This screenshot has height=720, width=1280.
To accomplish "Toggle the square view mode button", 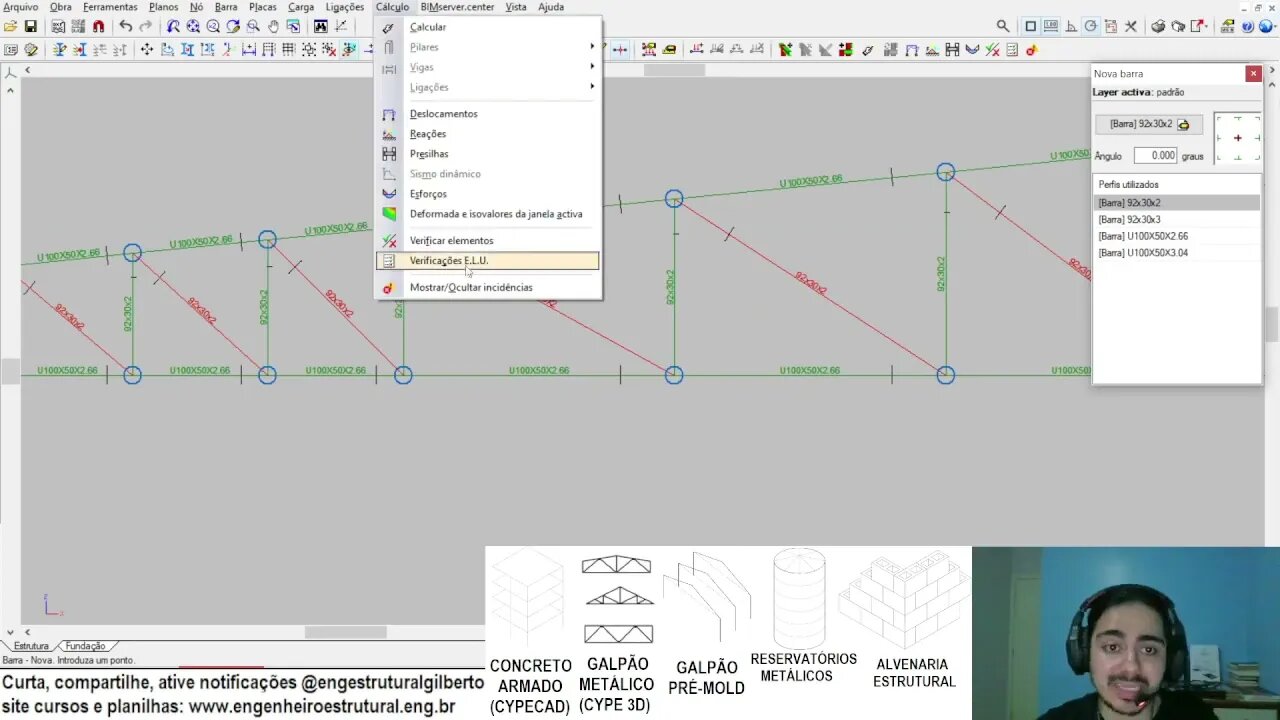I will click(x=1031, y=27).
